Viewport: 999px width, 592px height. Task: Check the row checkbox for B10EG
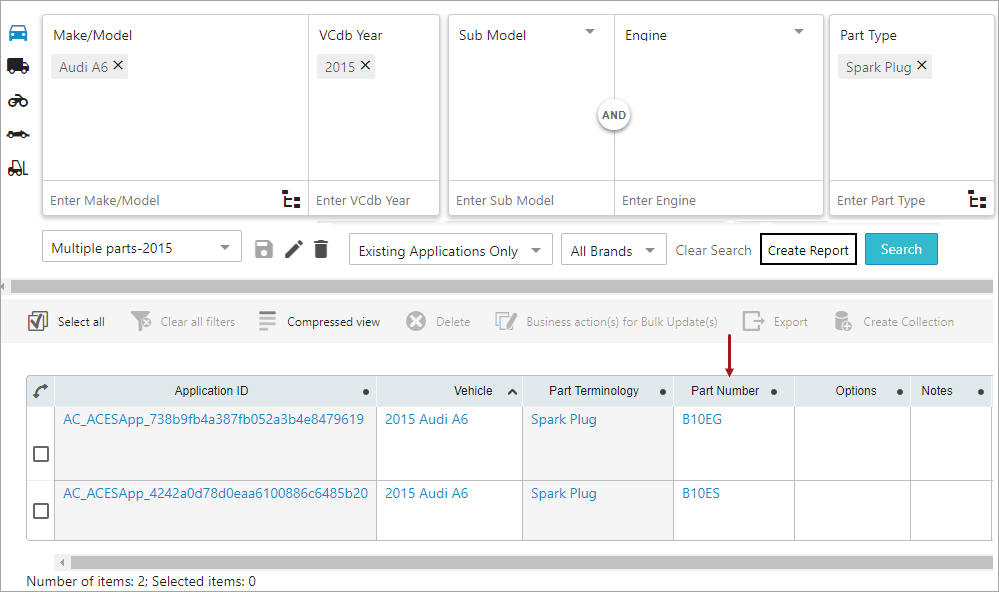coord(41,454)
